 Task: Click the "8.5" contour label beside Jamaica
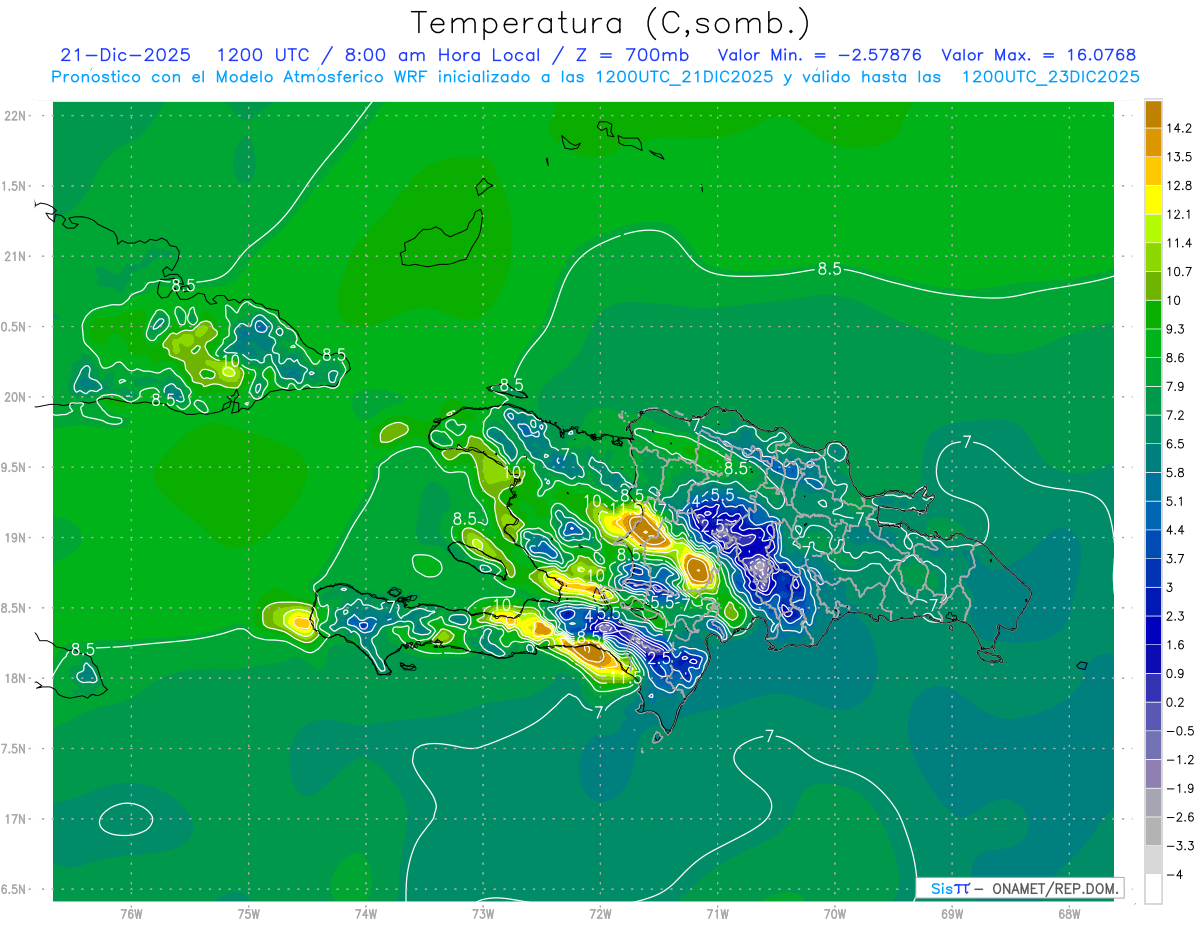[x=83, y=649]
